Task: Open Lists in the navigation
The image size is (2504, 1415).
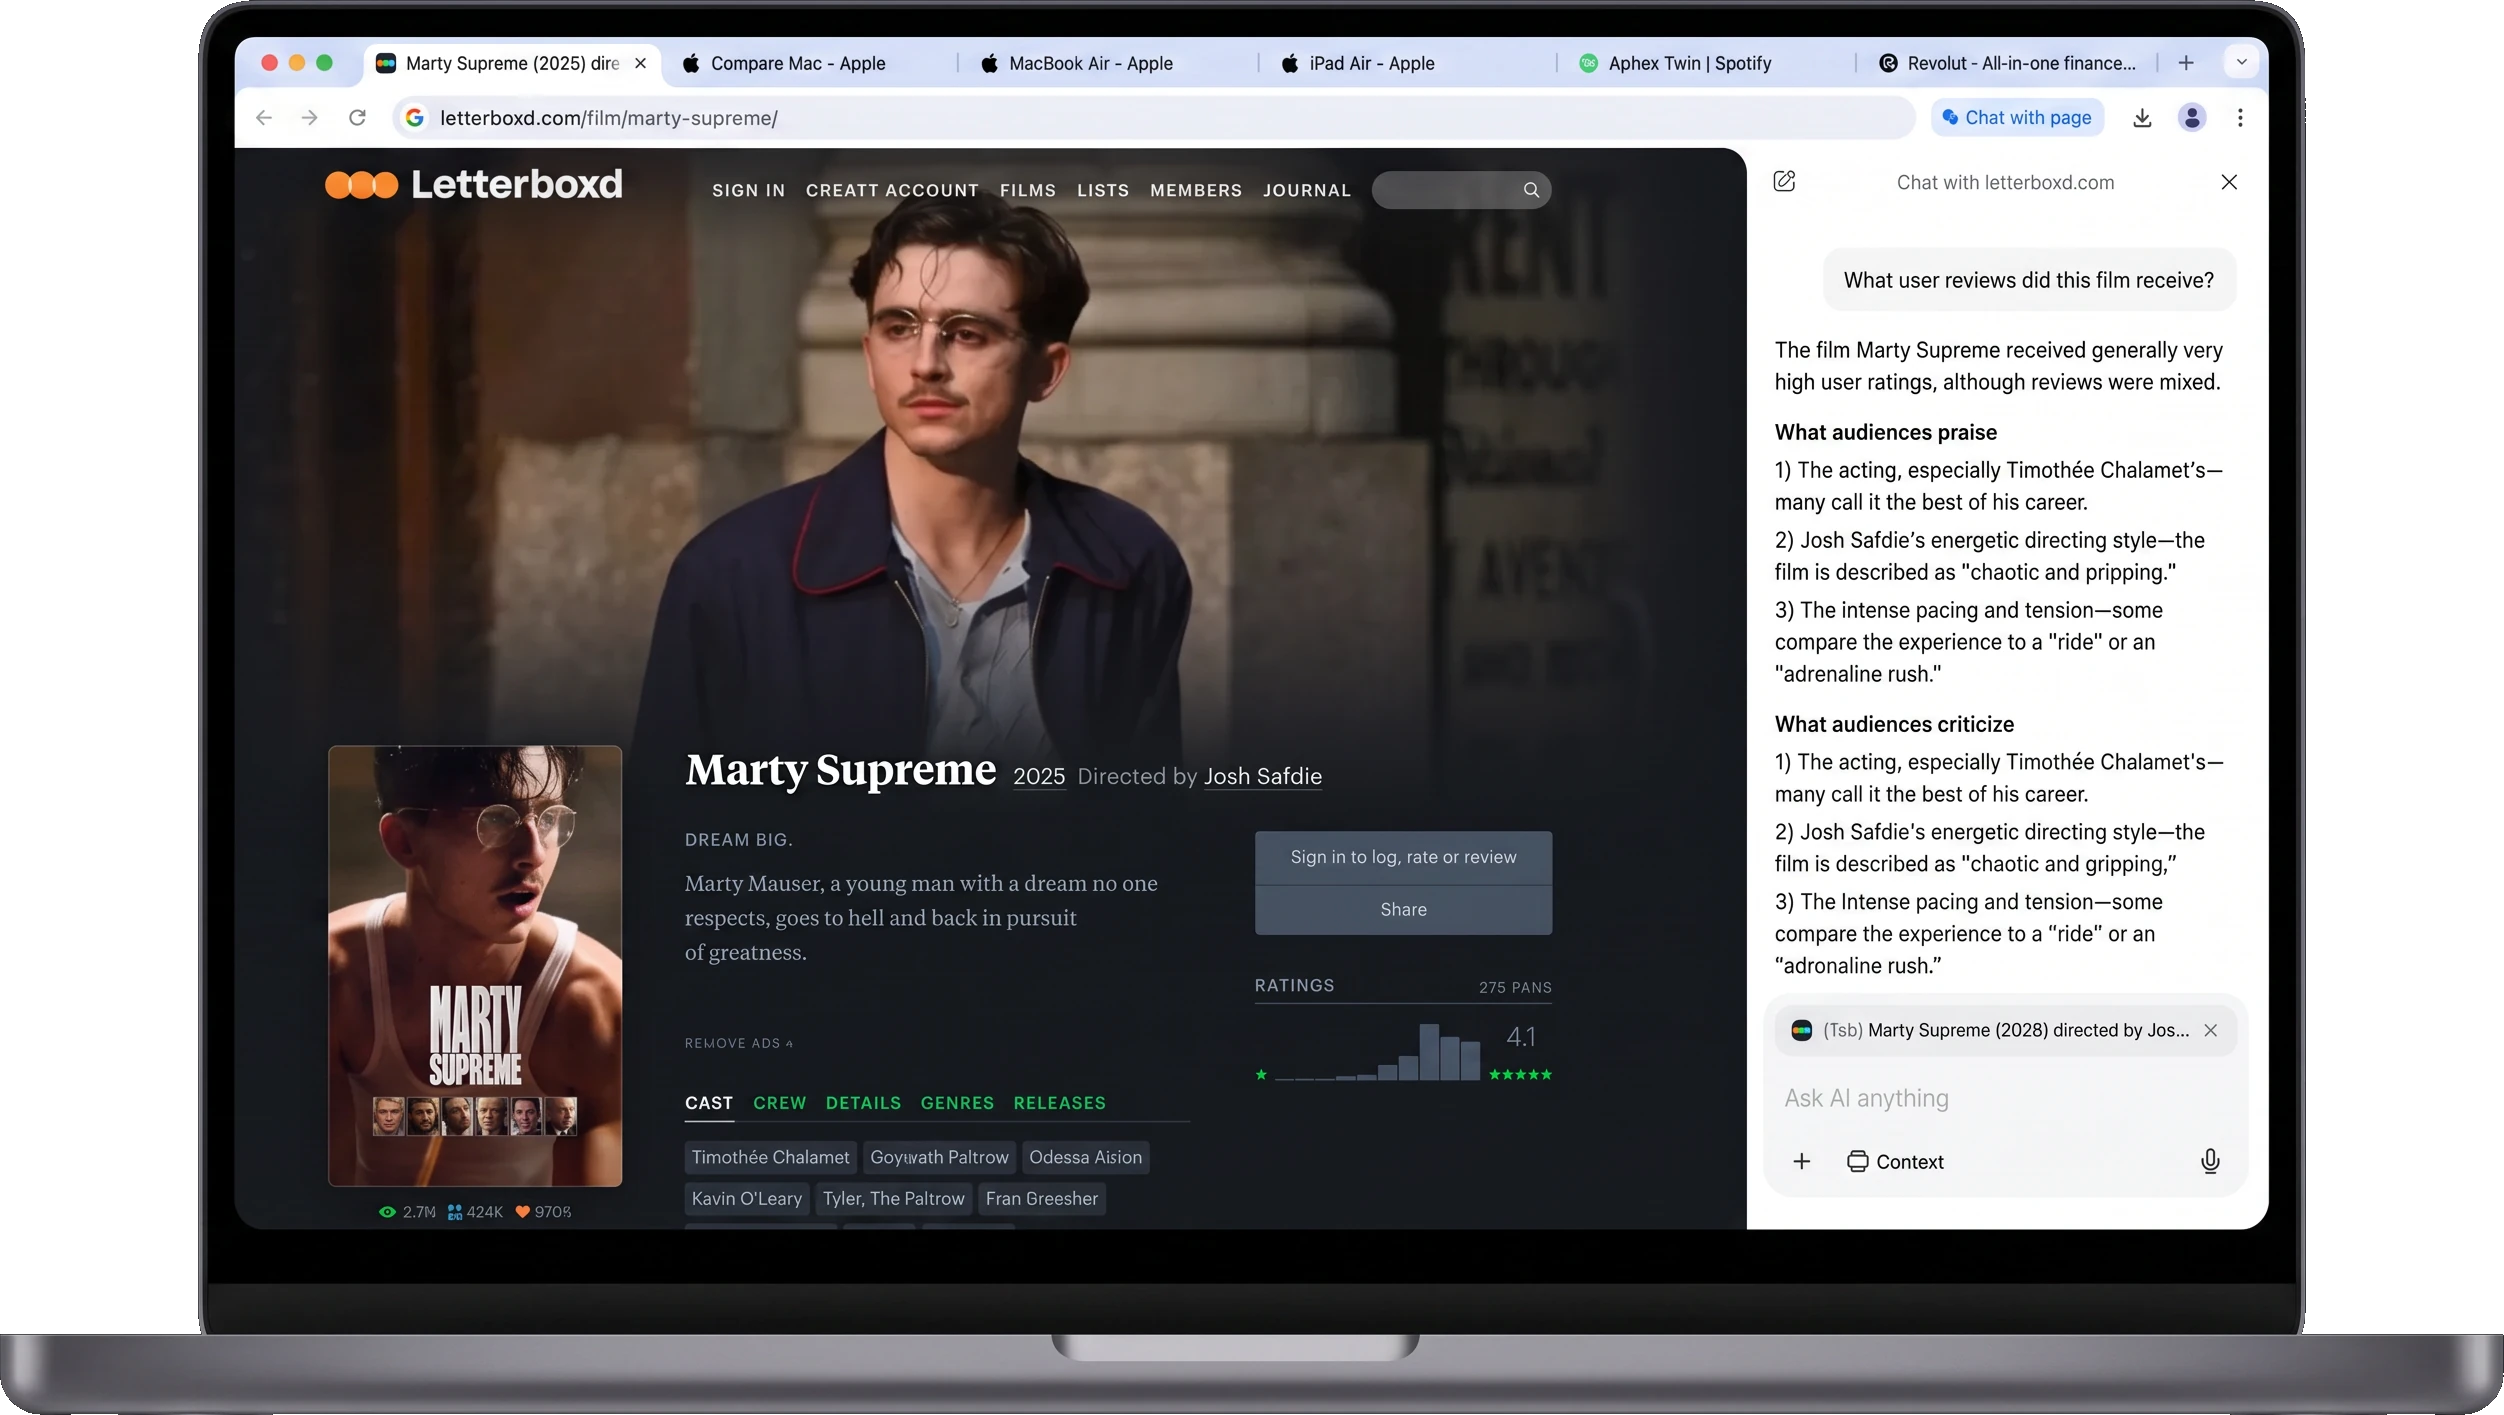Action: 1103,190
